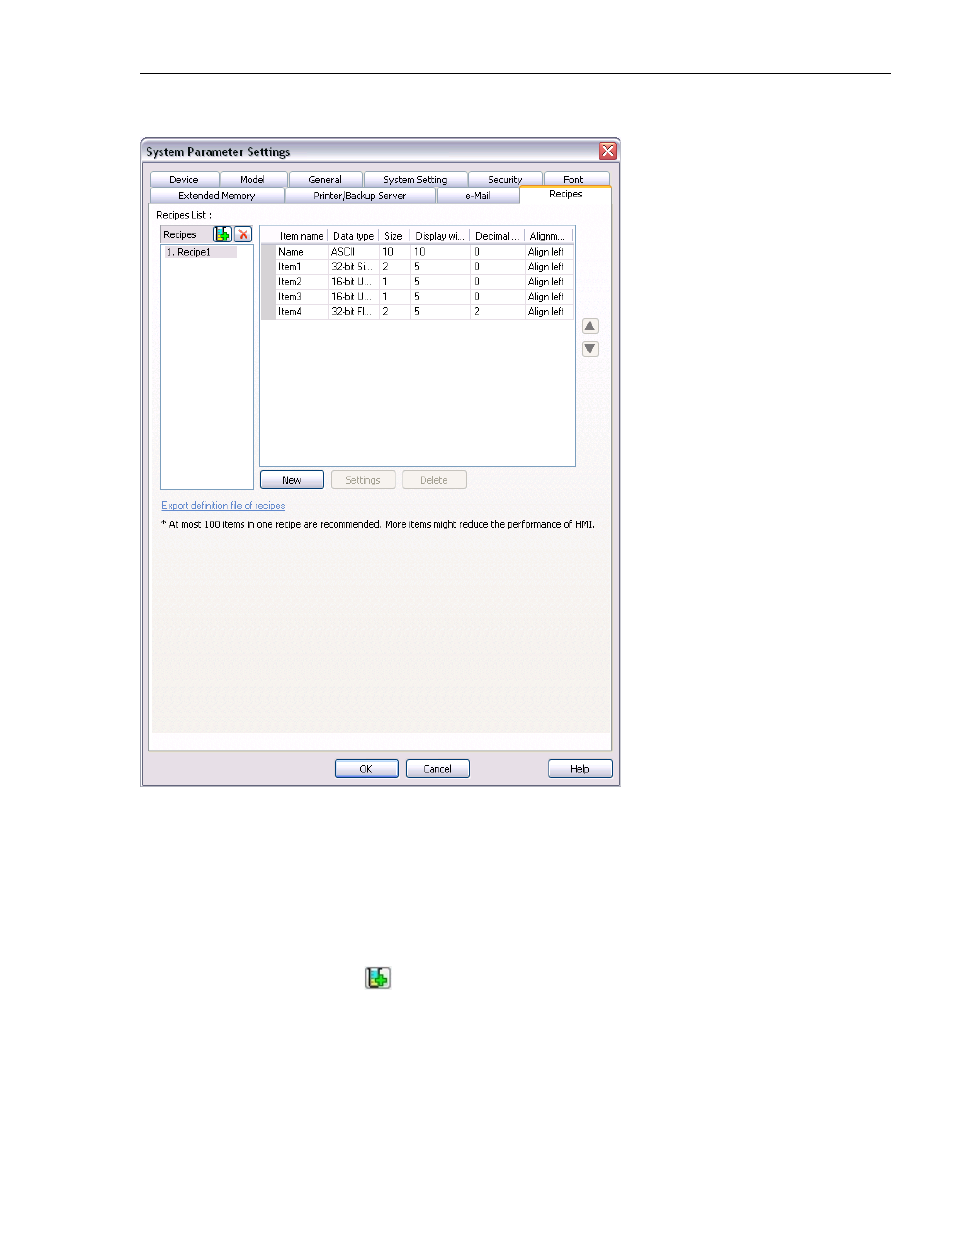Switch to the General tab
This screenshot has height=1235, width=954.
click(325, 179)
